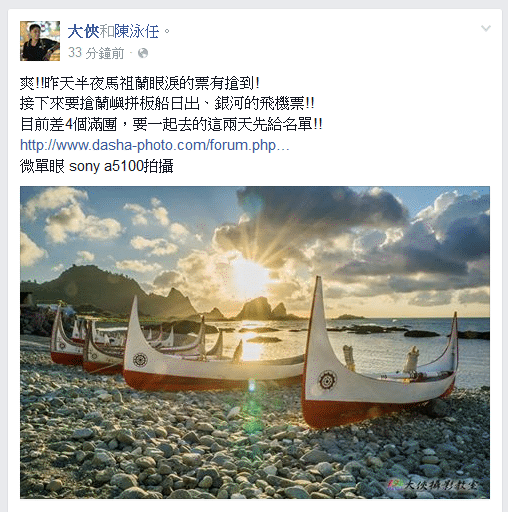This screenshot has width=508, height=512.
Task: Click the 和 text between the names
Action: coord(106,32)
